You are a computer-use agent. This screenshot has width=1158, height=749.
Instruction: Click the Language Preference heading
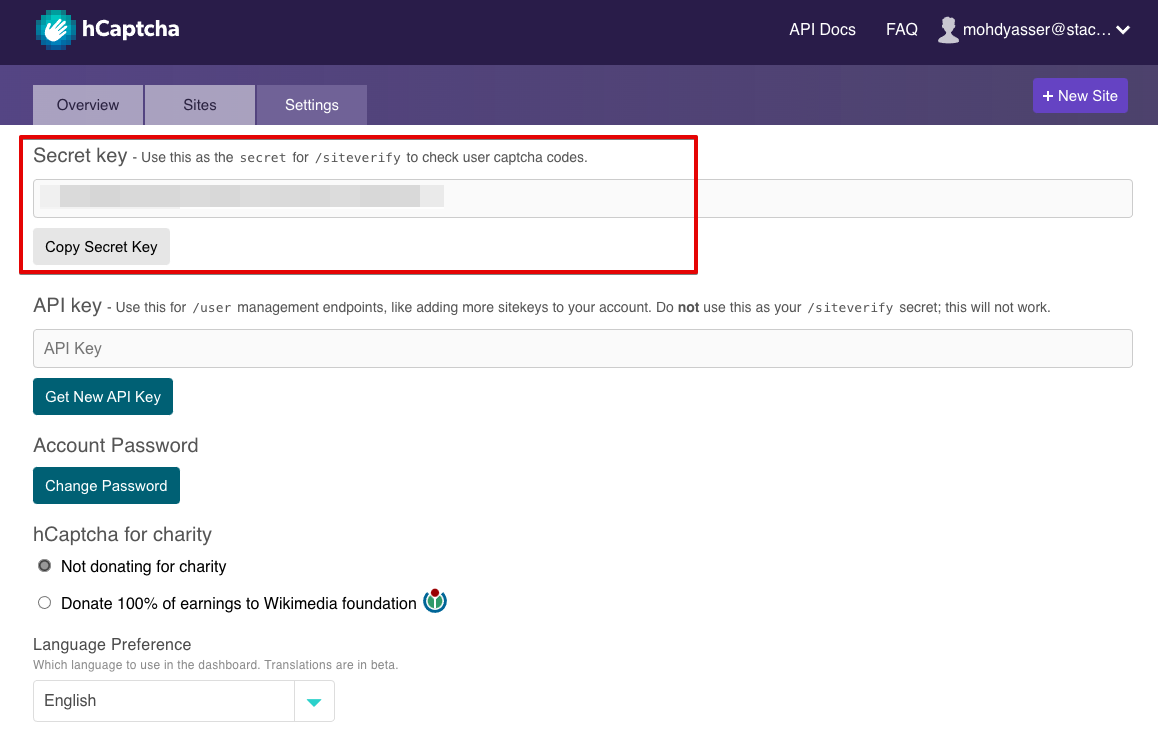112,644
